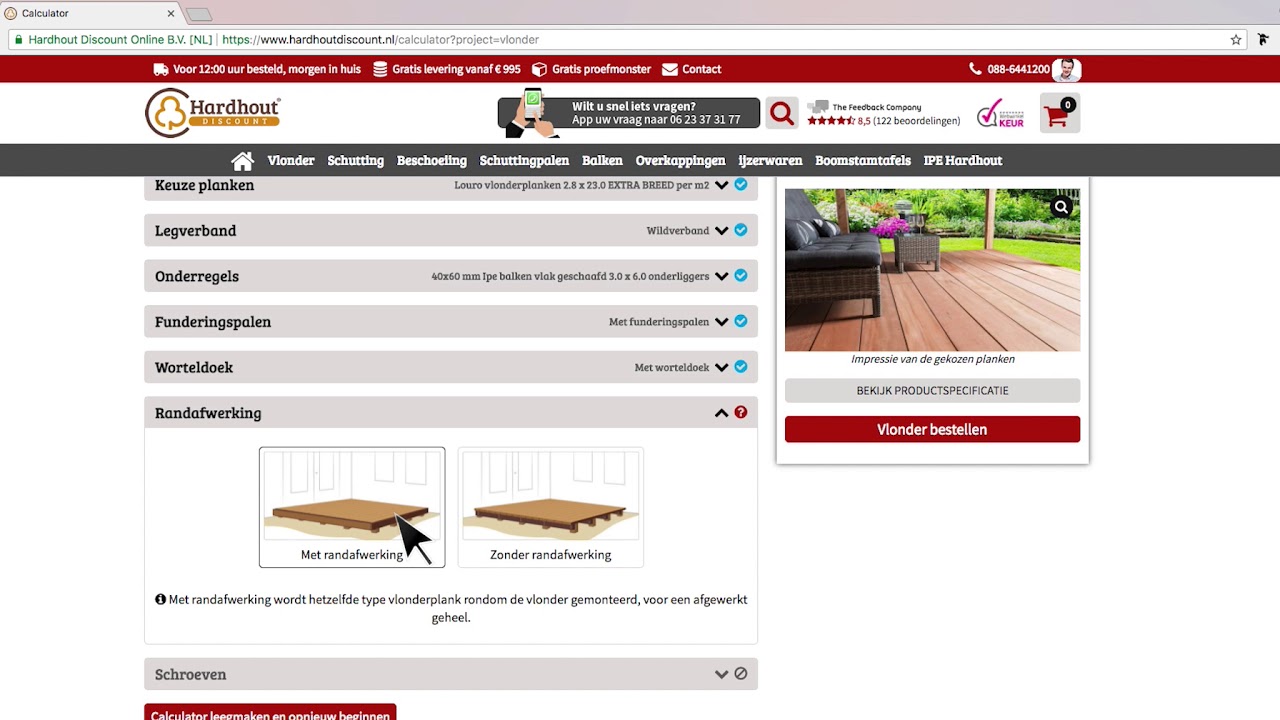
Task: Click the 40x60 mm Ipe balken text
Action: [570, 276]
